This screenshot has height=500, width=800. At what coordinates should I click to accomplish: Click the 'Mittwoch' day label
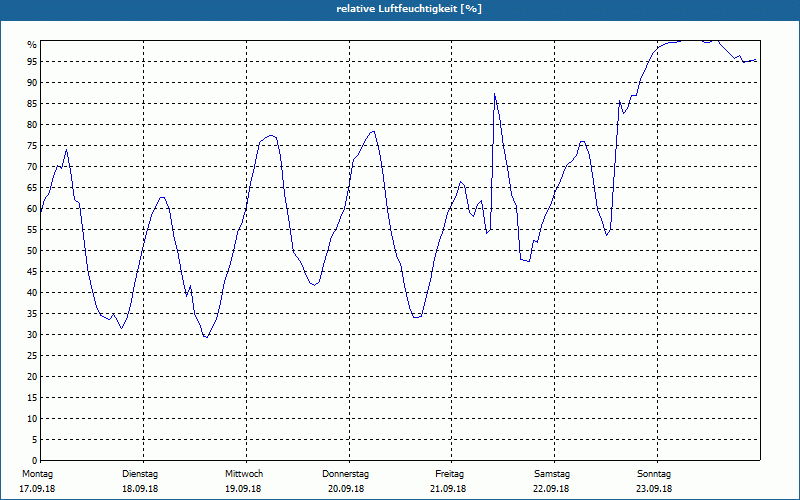tap(244, 474)
